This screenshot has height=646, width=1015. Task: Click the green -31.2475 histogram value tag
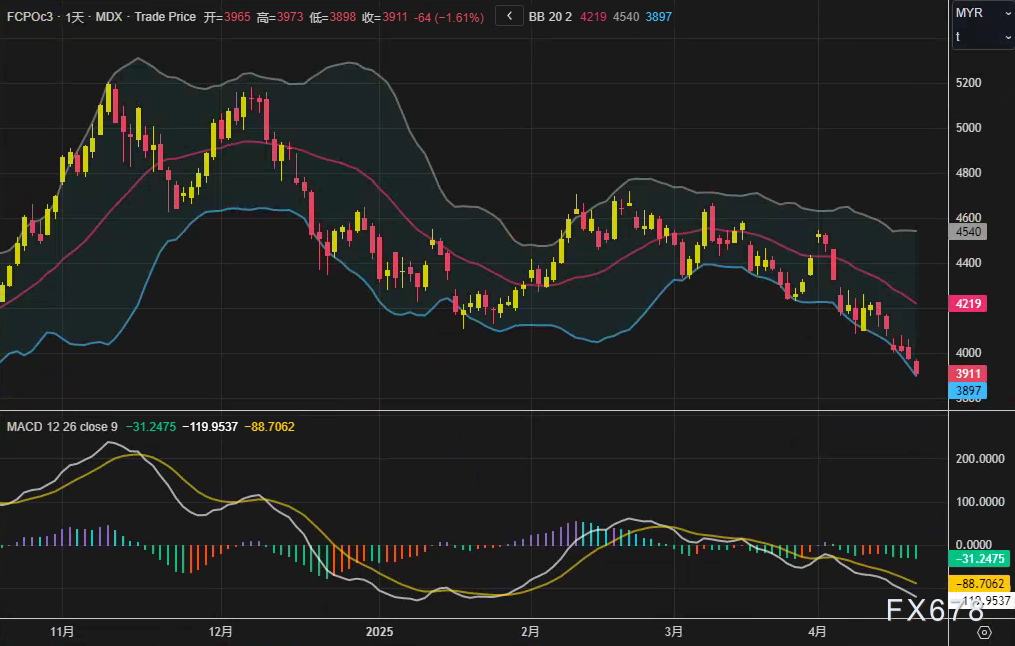pos(980,558)
